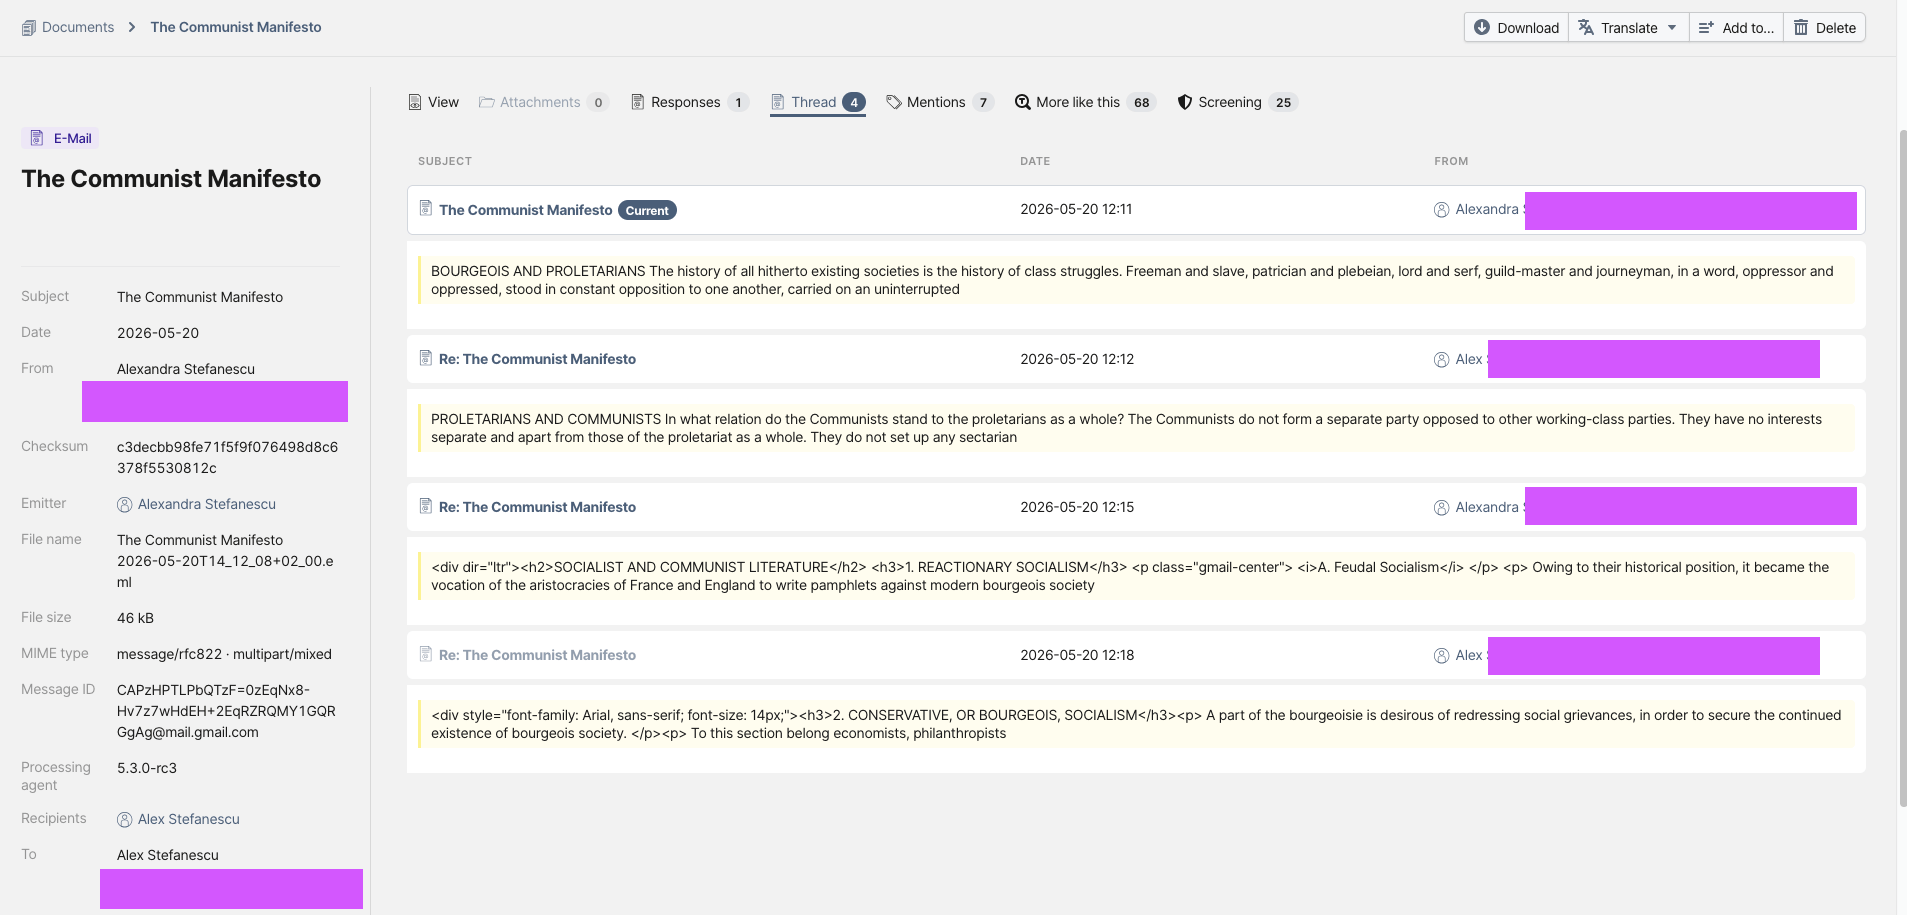Click the Attachments folder icon

[486, 102]
